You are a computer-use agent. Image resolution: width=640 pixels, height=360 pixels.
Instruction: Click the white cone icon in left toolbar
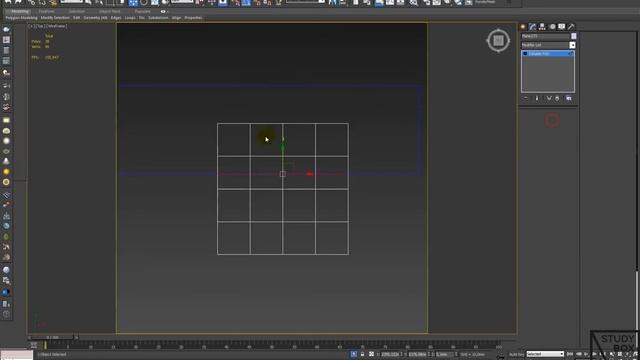pos(6,161)
